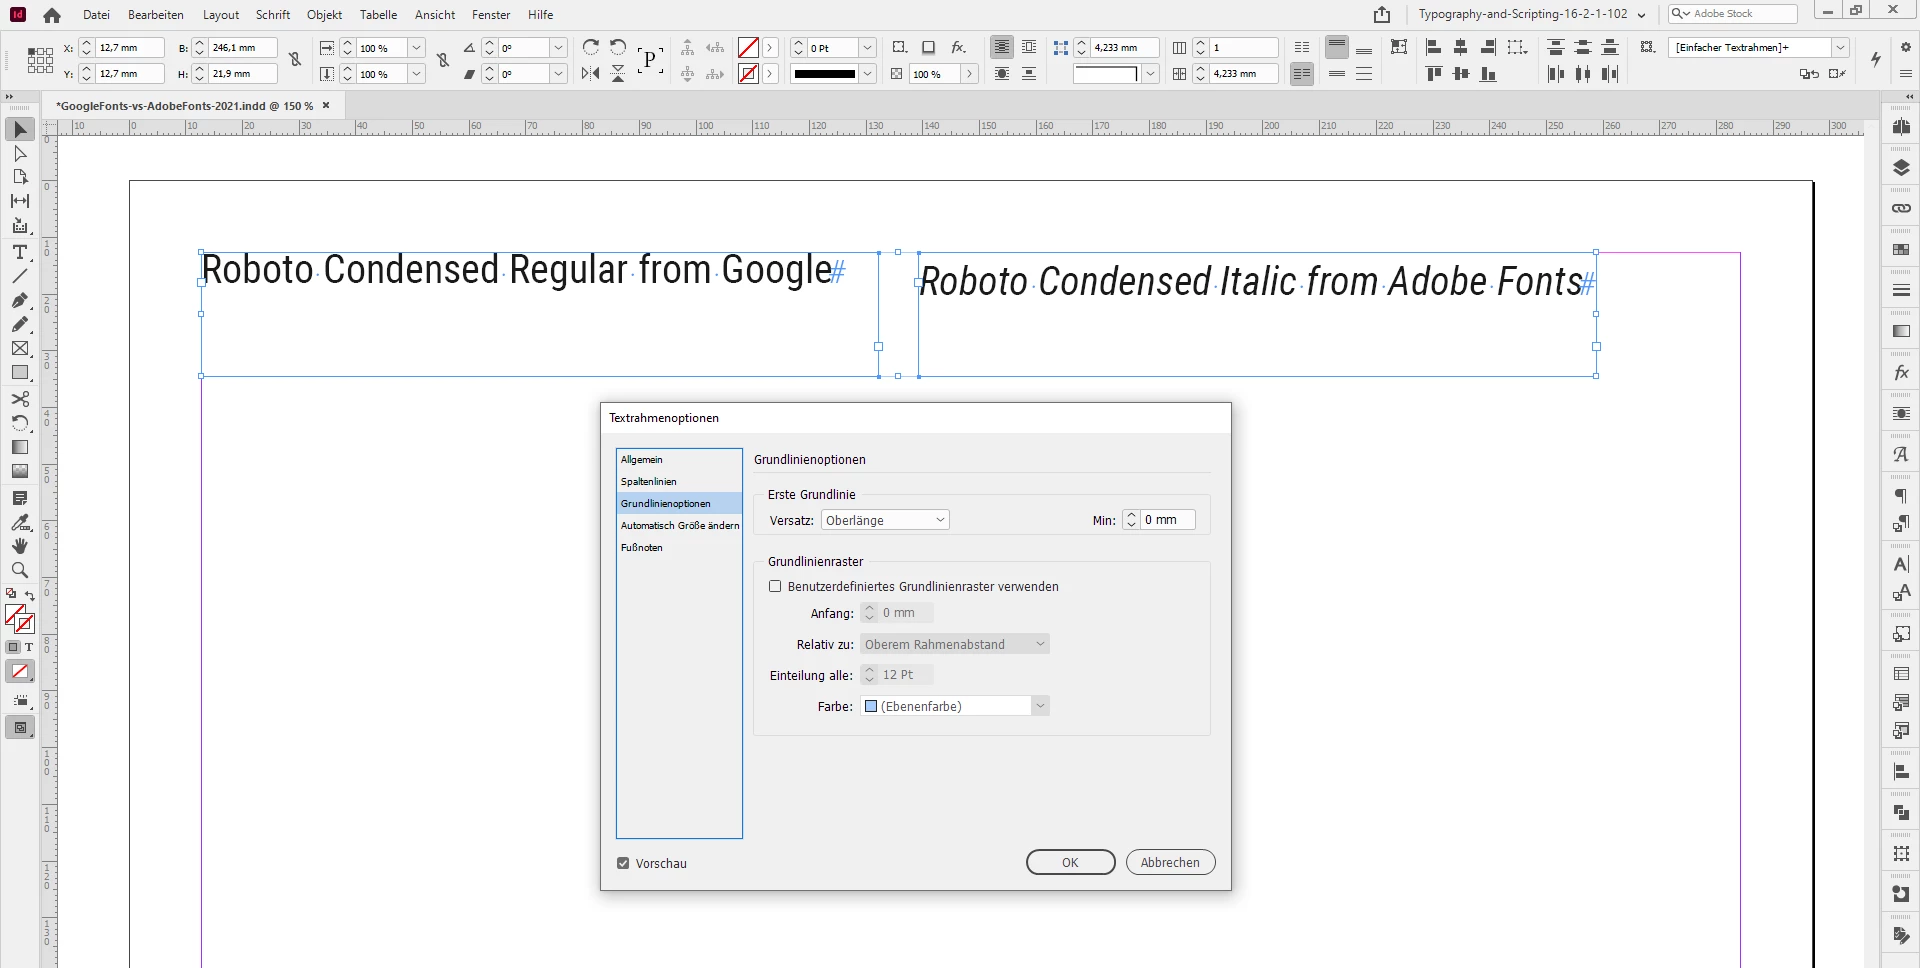
Task: Confirm the dialog with OK
Action: tap(1070, 862)
